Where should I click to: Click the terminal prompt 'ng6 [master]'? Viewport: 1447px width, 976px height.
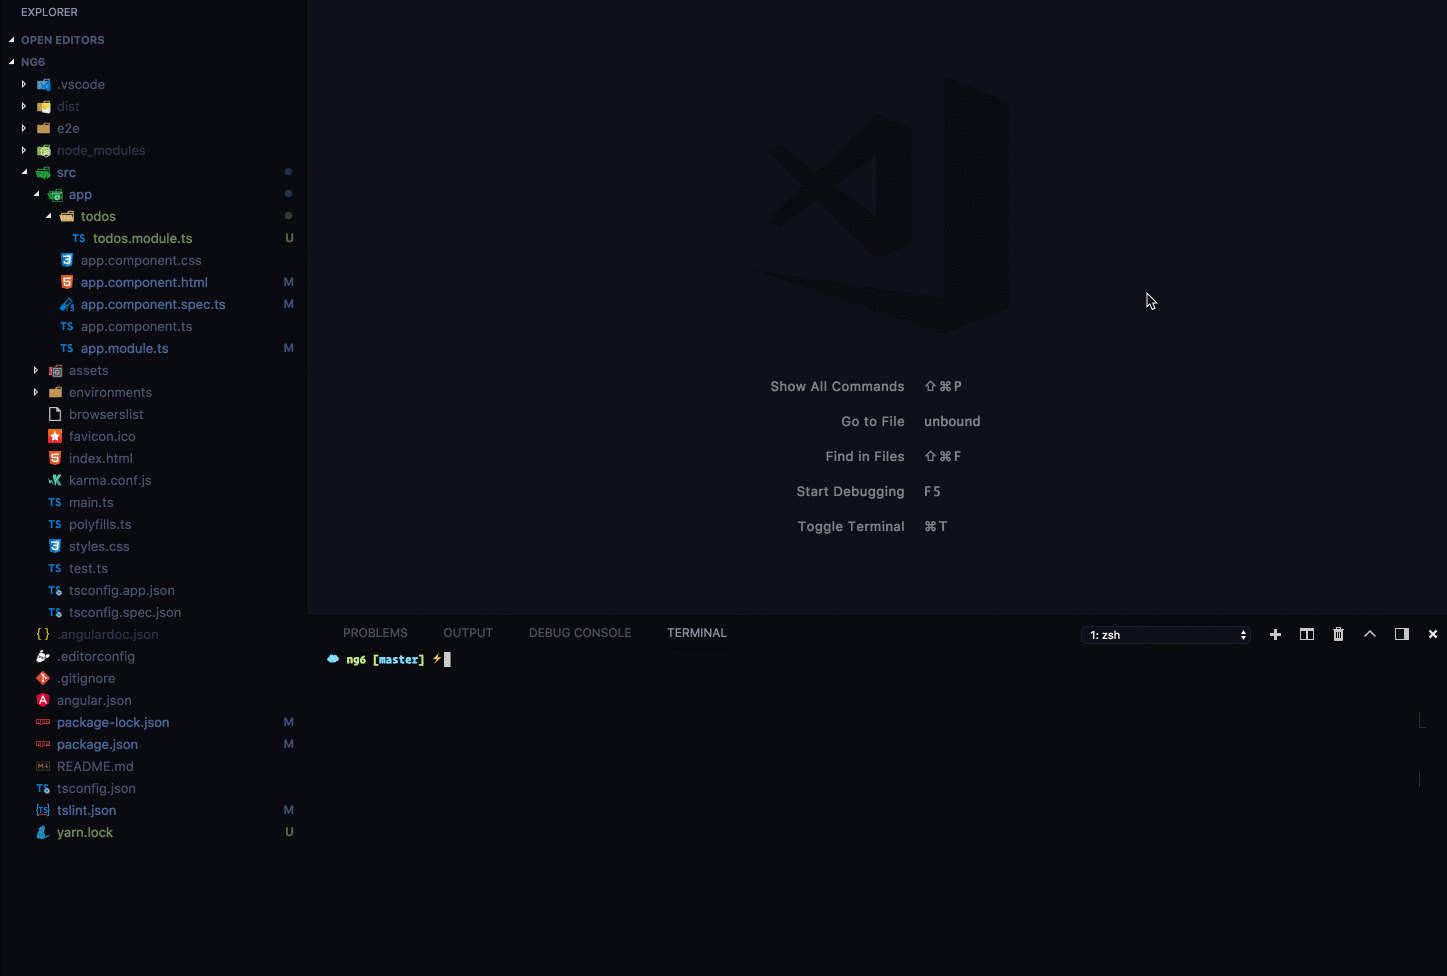point(385,659)
